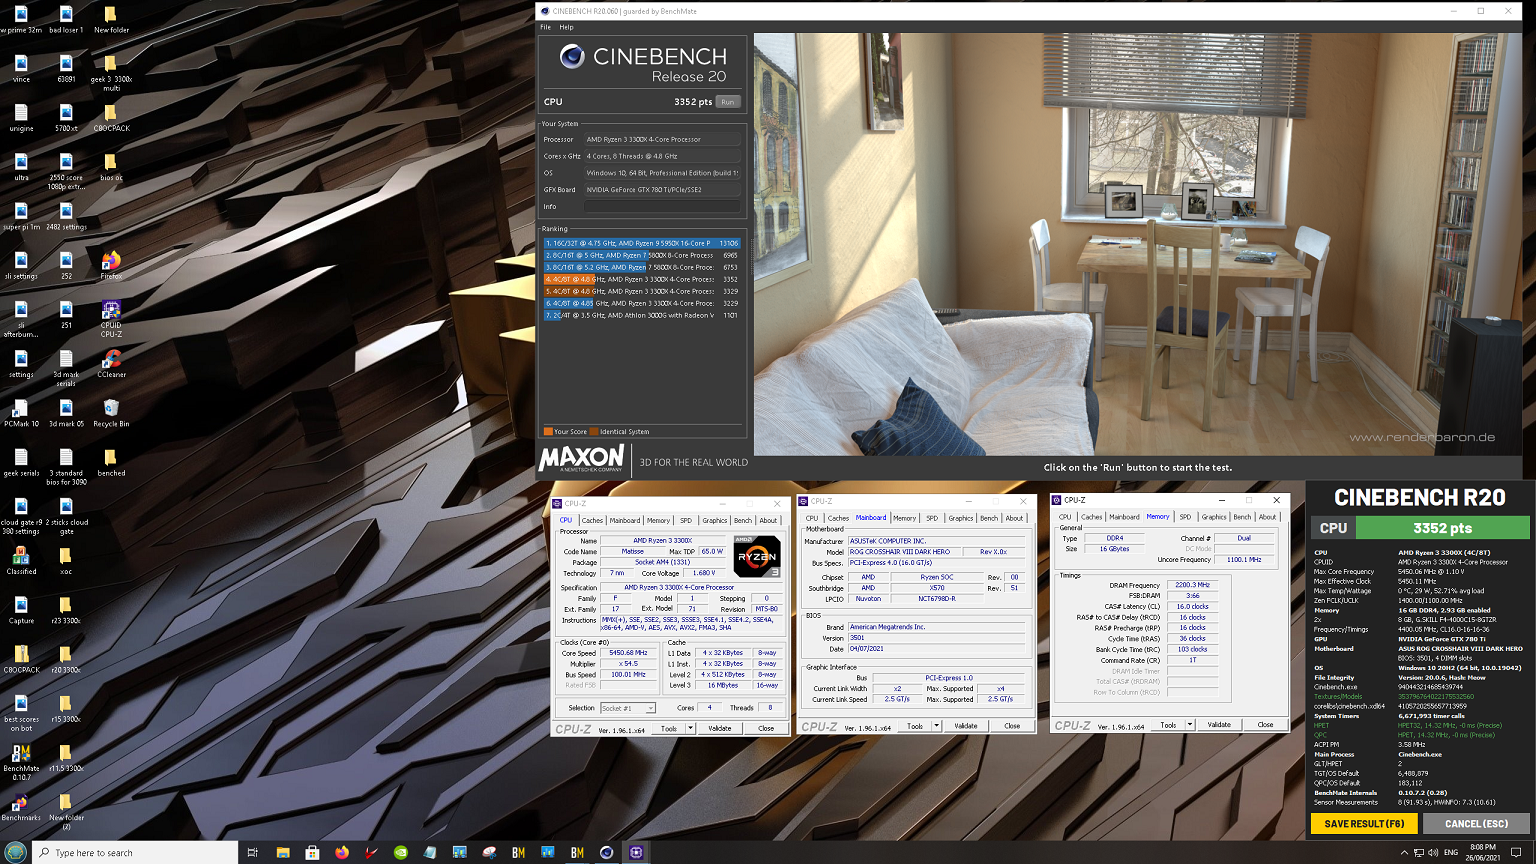The image size is (1536, 864).
Task: Open Task View from the taskbar
Action: click(252, 852)
